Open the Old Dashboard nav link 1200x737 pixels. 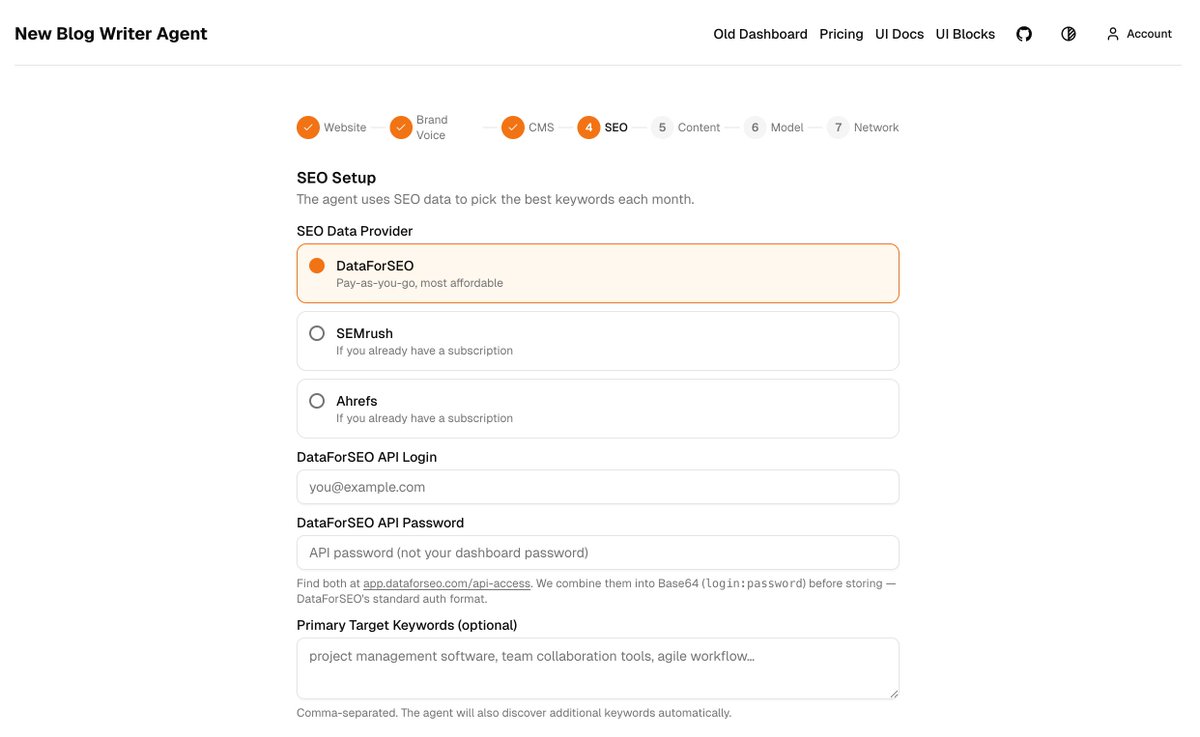click(x=760, y=34)
